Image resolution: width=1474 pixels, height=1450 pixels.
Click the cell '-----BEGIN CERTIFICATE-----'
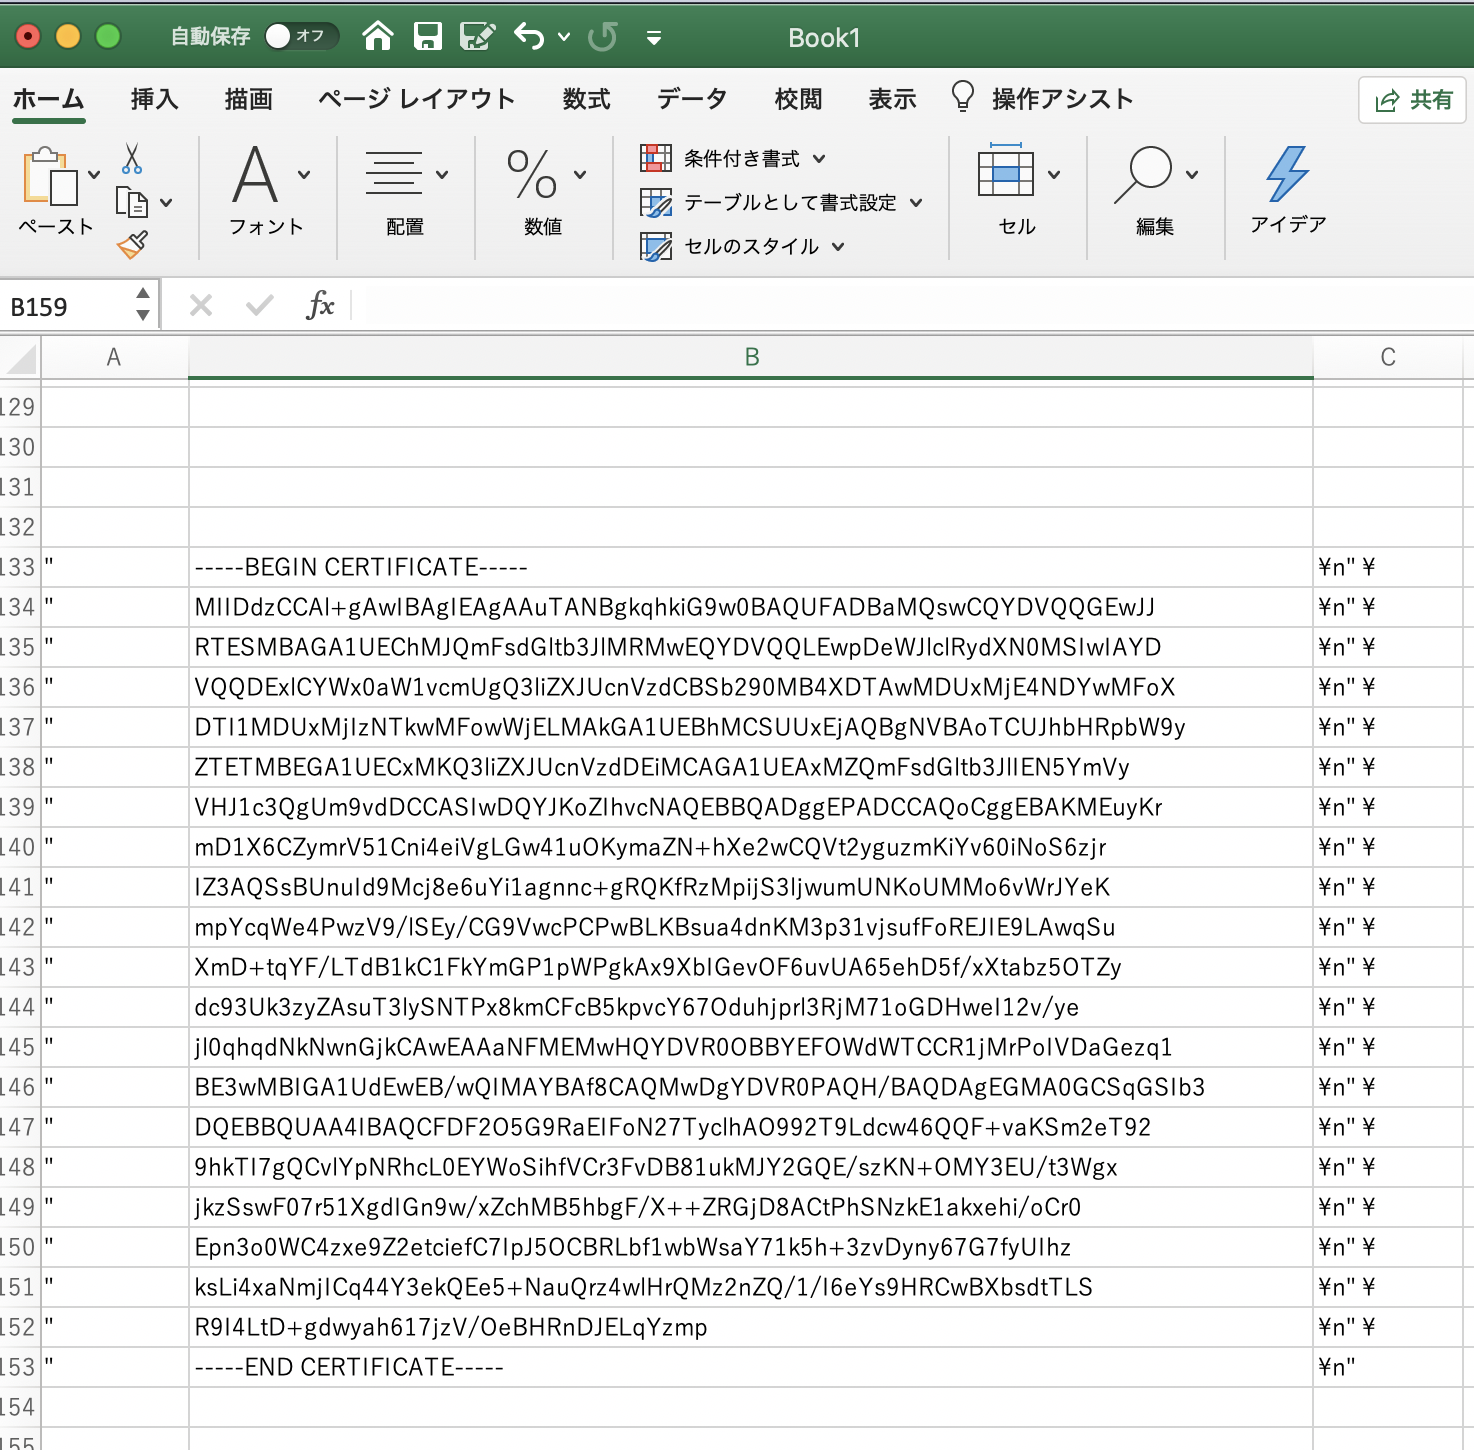click(x=751, y=567)
